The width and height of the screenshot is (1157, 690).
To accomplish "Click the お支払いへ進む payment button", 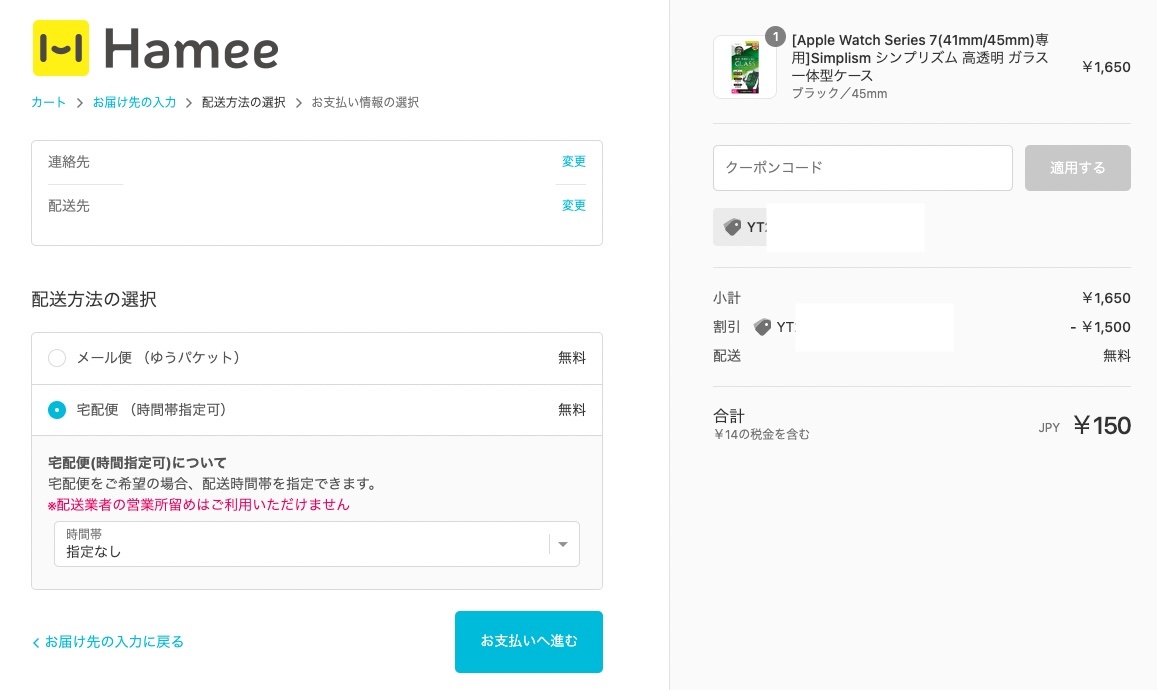I will pos(528,641).
